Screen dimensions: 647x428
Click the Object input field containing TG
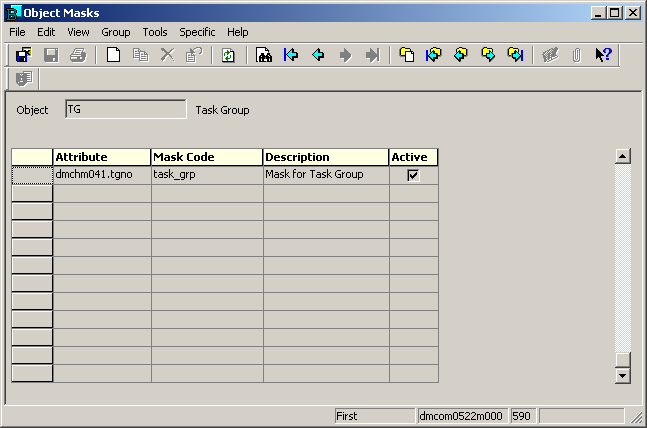125,110
